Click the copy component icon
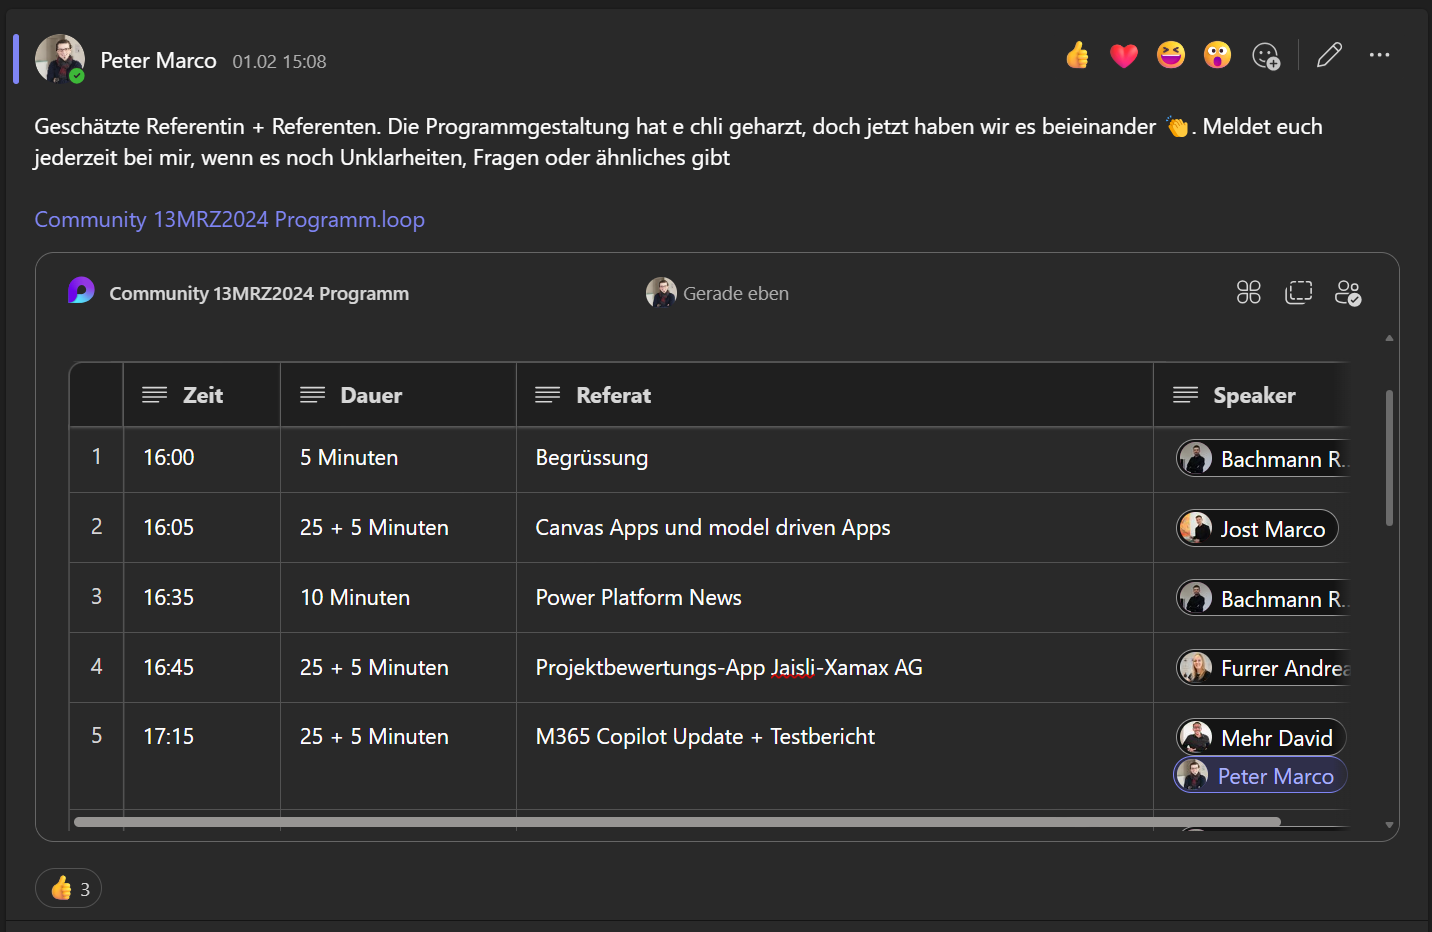Image resolution: width=1432 pixels, height=932 pixels. click(1298, 292)
